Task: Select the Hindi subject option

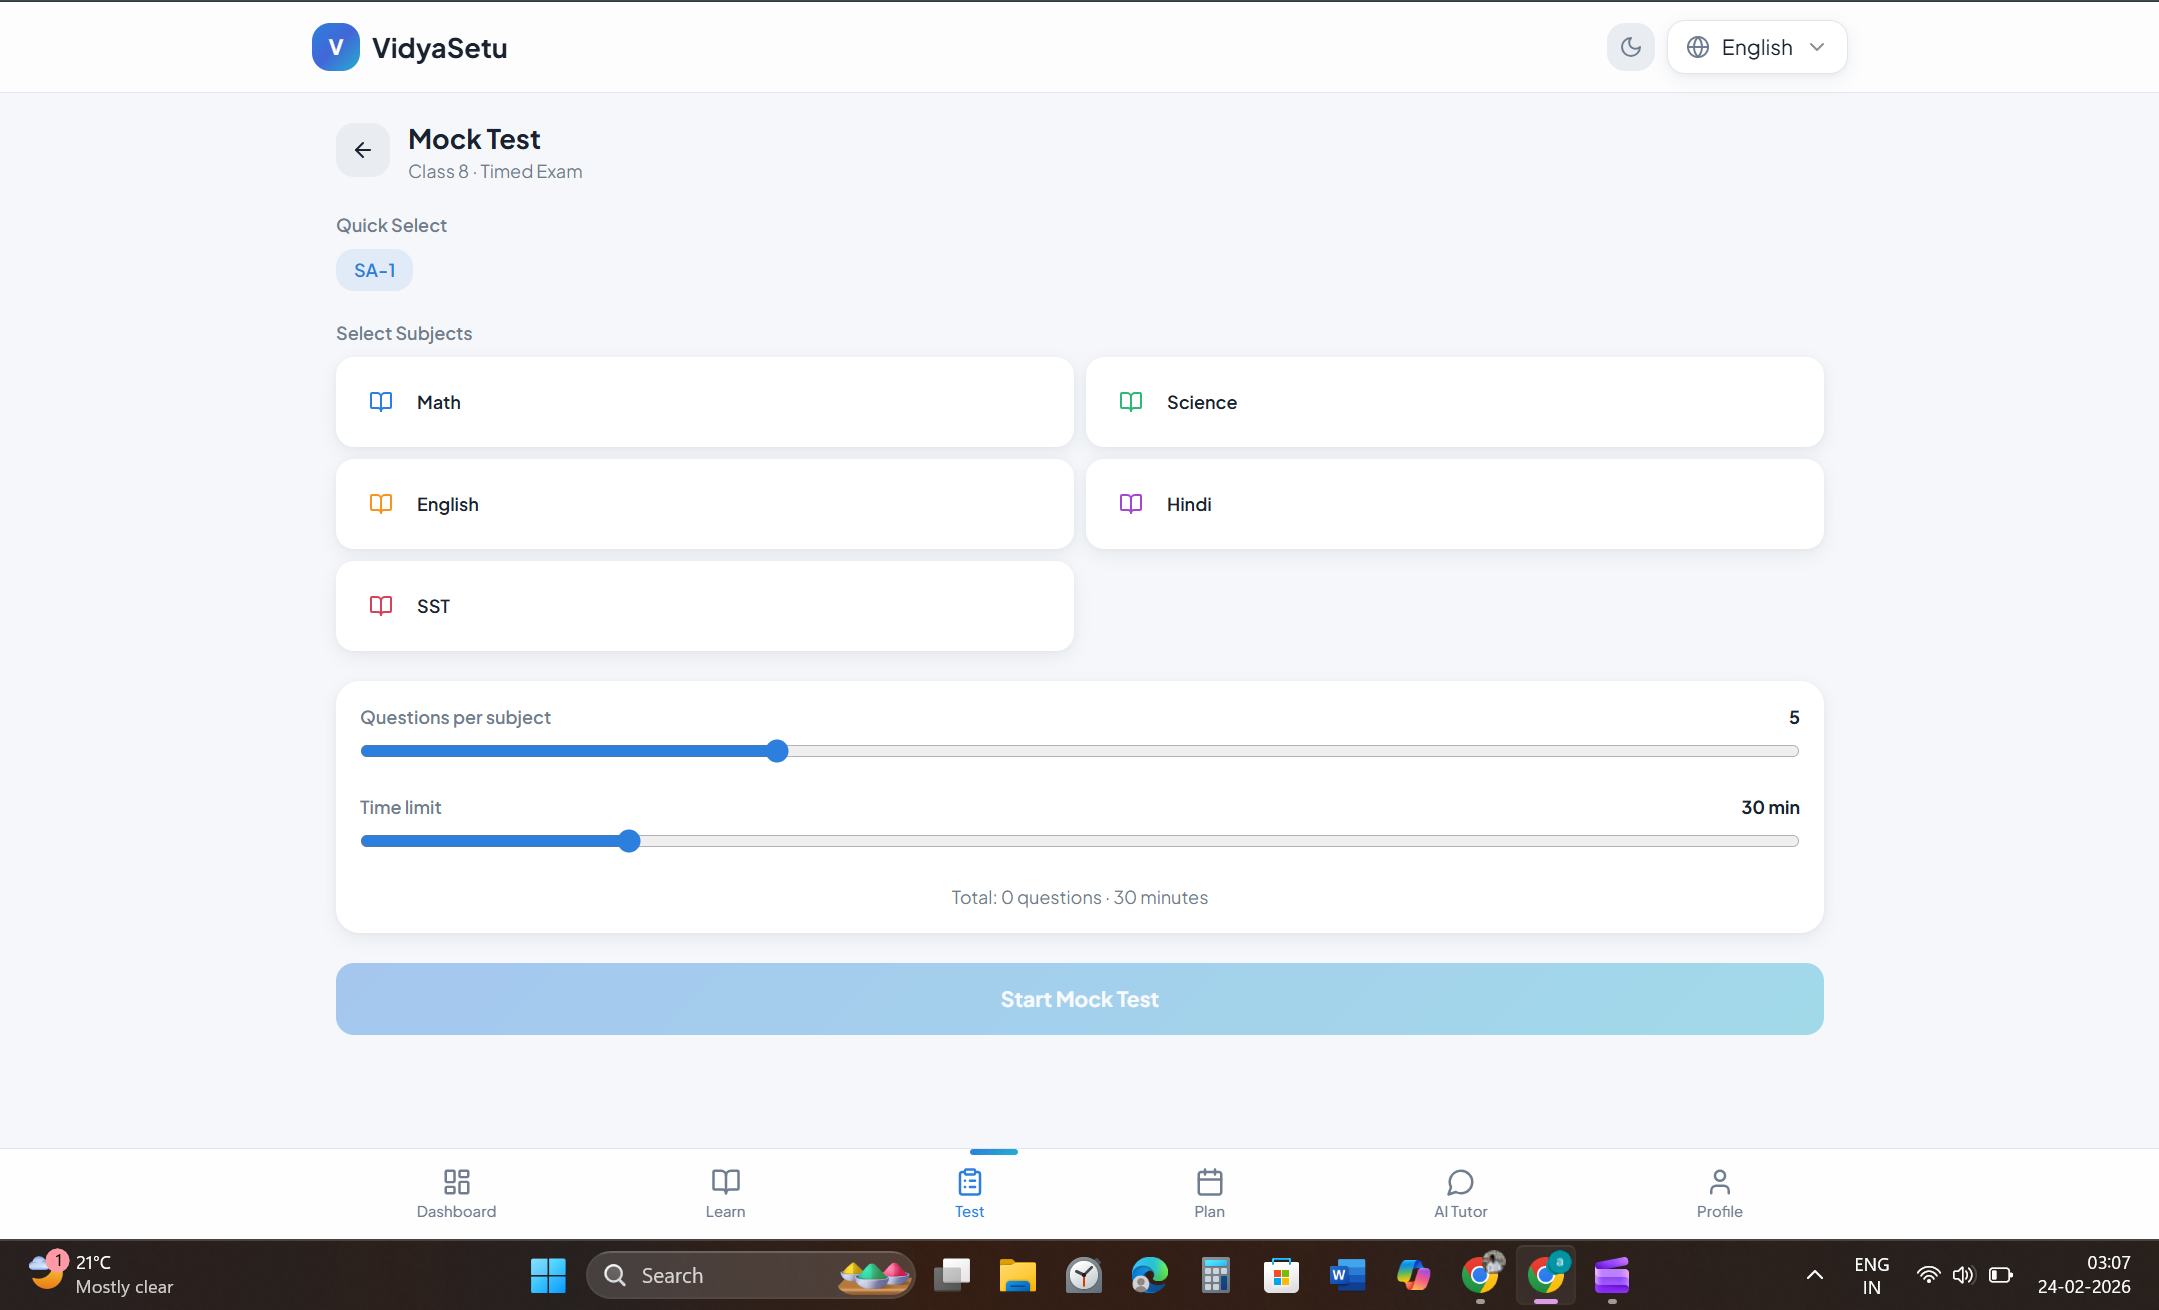Action: [x=1454, y=504]
